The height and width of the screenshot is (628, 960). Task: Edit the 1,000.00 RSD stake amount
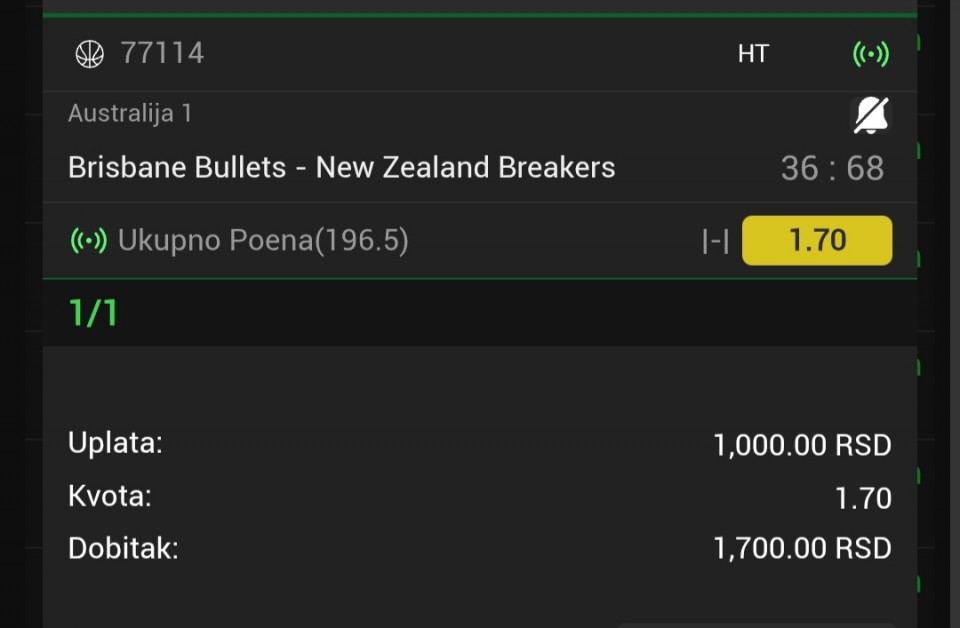coord(801,445)
